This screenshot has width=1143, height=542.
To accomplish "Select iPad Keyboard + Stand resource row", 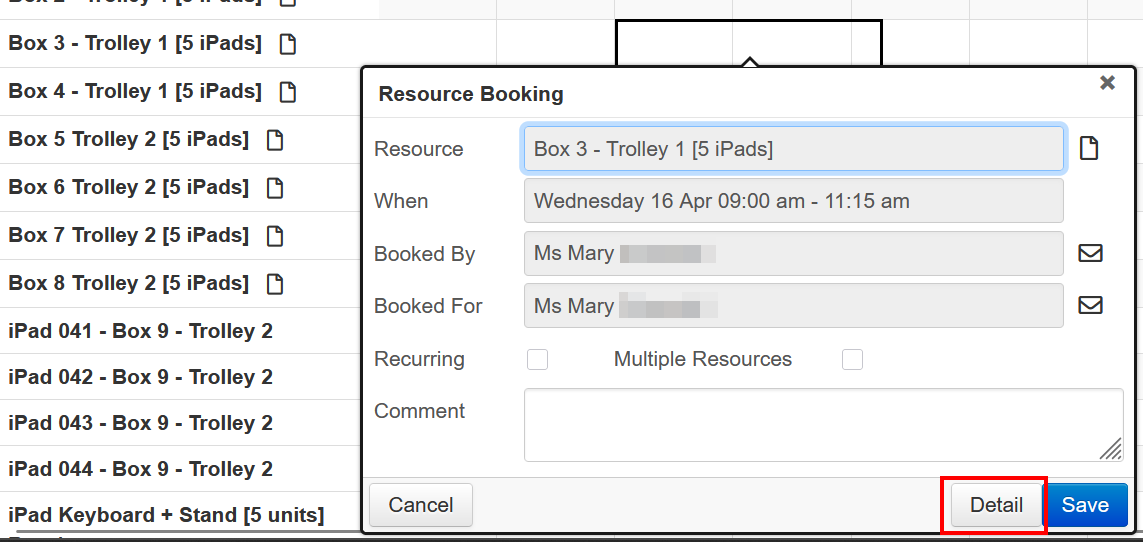I will [x=166, y=515].
